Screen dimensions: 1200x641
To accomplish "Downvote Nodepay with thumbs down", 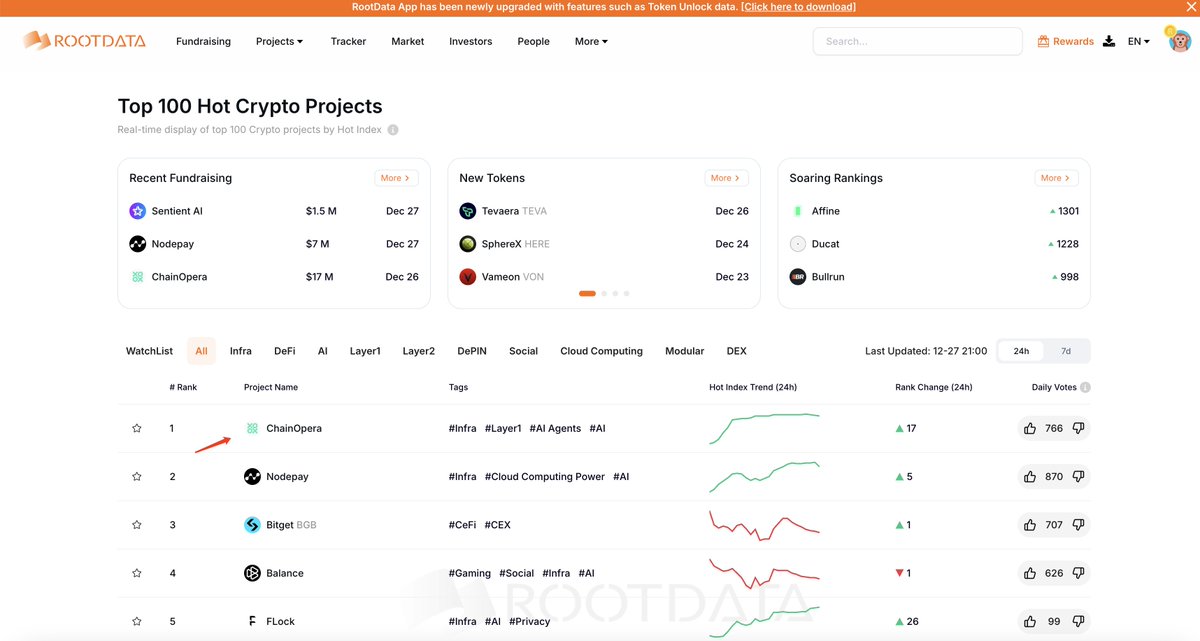I will click(1078, 477).
